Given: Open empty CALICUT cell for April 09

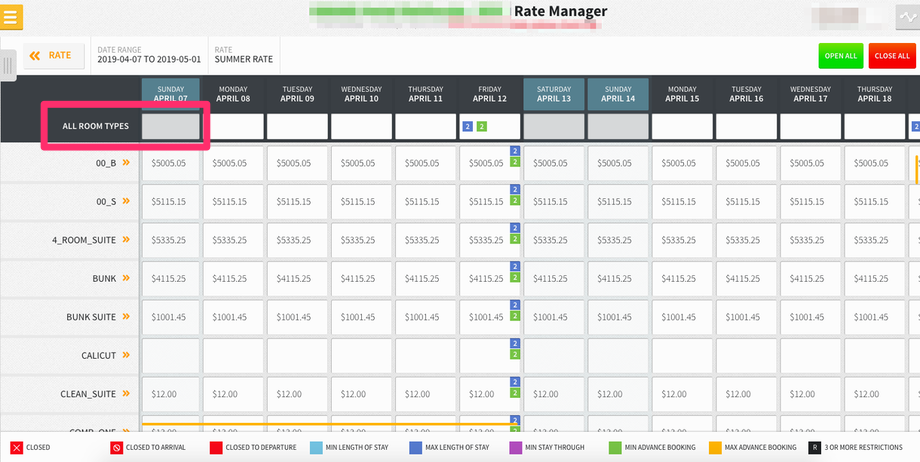Looking at the screenshot, I should [x=297, y=355].
